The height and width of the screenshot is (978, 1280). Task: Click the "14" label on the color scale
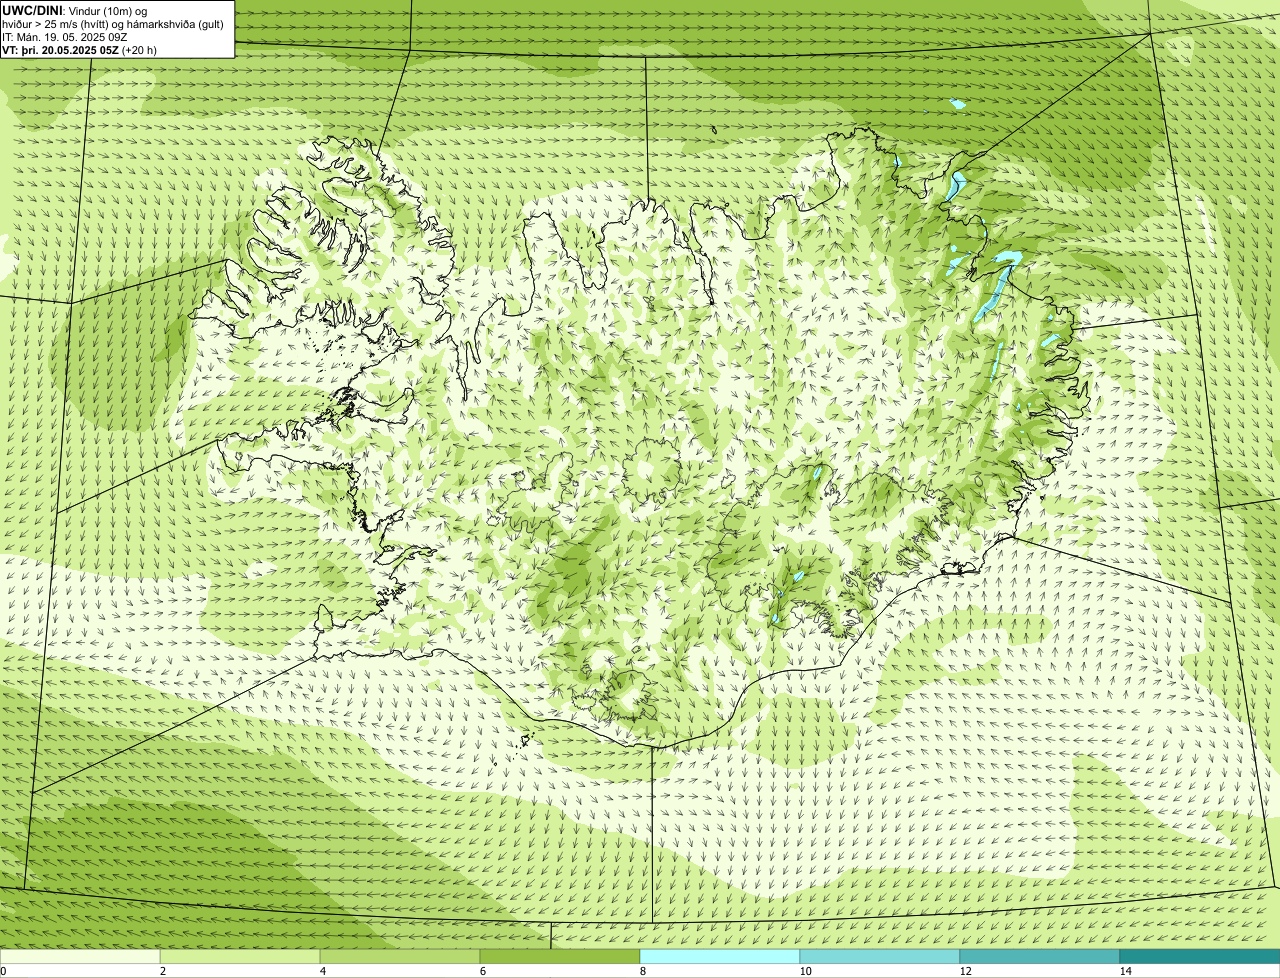click(1125, 971)
